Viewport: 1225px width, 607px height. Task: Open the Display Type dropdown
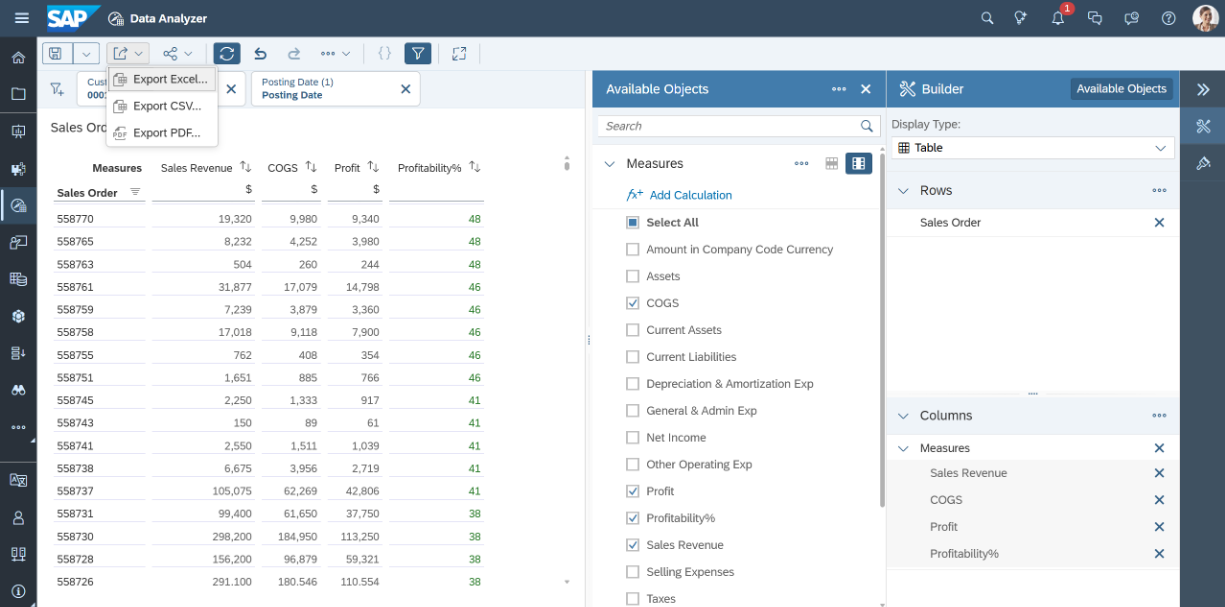pyautogui.click(x=1034, y=148)
